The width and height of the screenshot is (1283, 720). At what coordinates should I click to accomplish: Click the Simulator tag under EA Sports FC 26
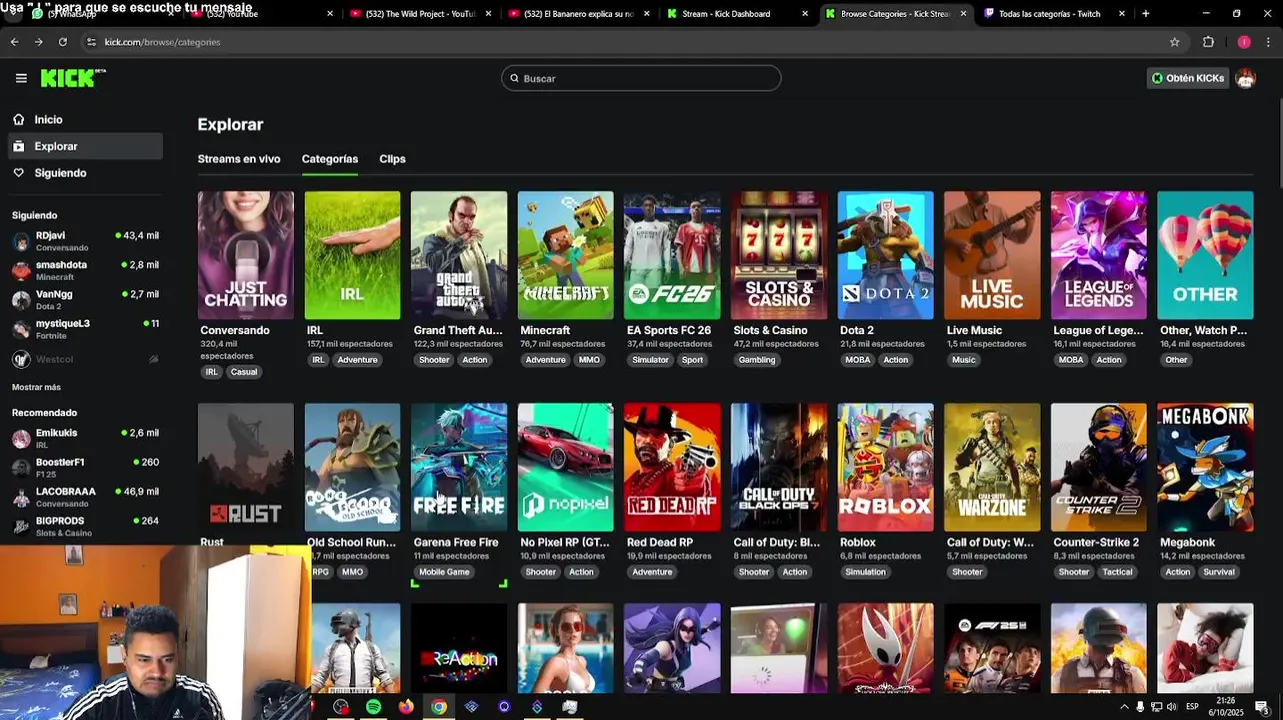[x=650, y=360]
